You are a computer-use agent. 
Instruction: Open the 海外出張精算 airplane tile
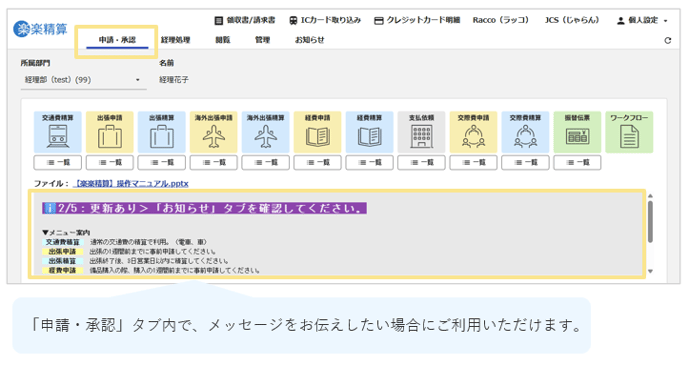point(265,132)
